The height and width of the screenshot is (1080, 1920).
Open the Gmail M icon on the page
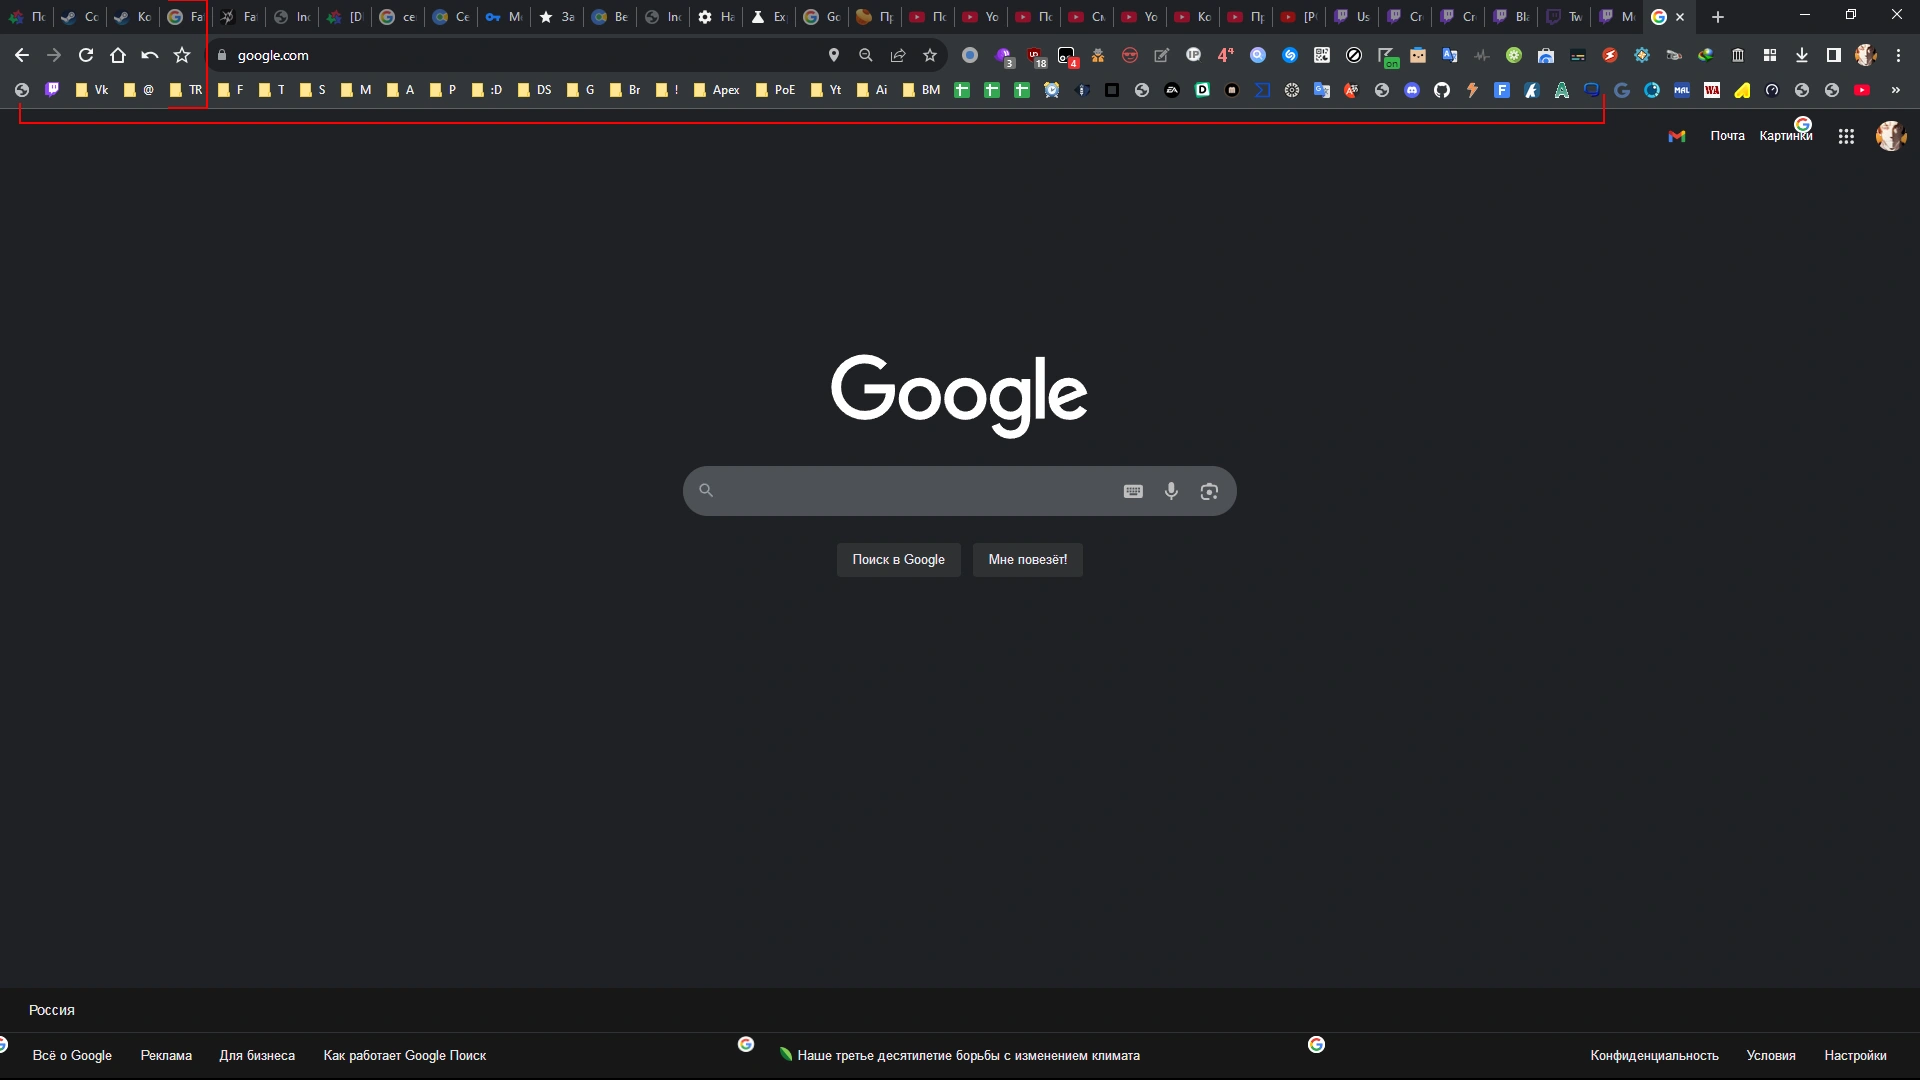(x=1677, y=136)
